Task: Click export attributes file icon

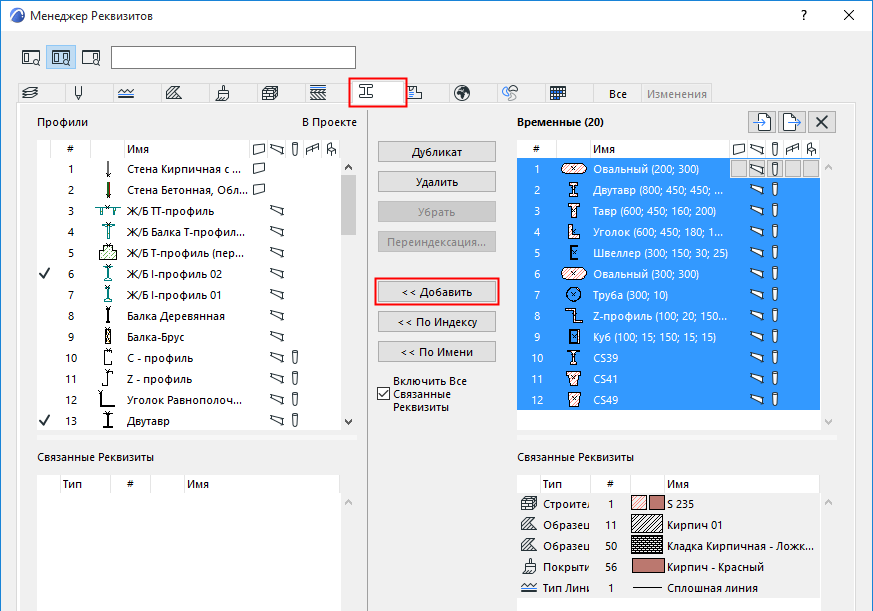Action: point(792,122)
